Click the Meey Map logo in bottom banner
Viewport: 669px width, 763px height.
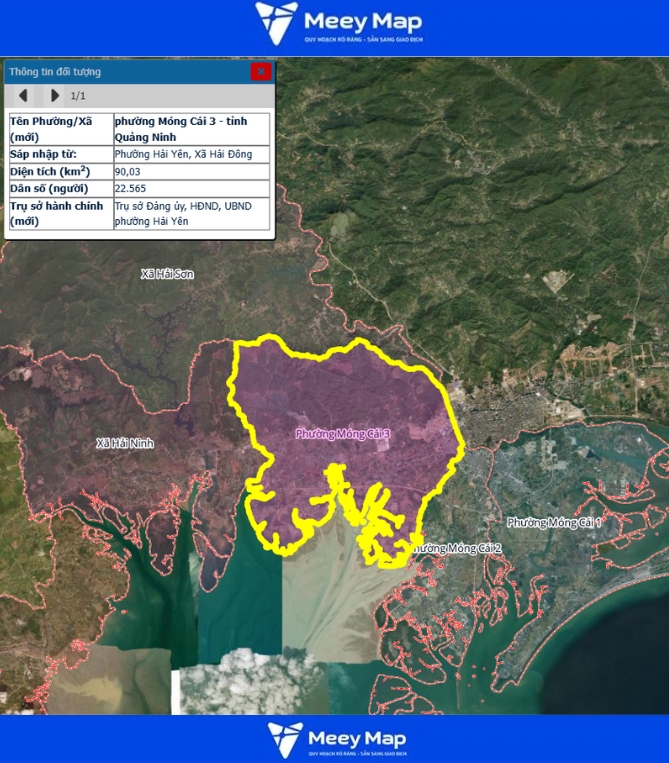point(337,738)
